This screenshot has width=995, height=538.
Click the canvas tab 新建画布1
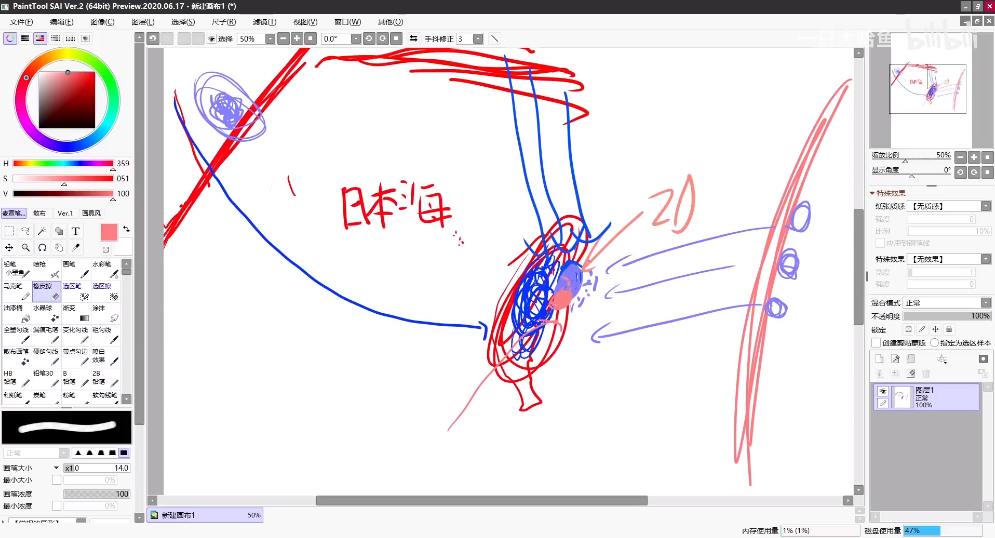205,515
